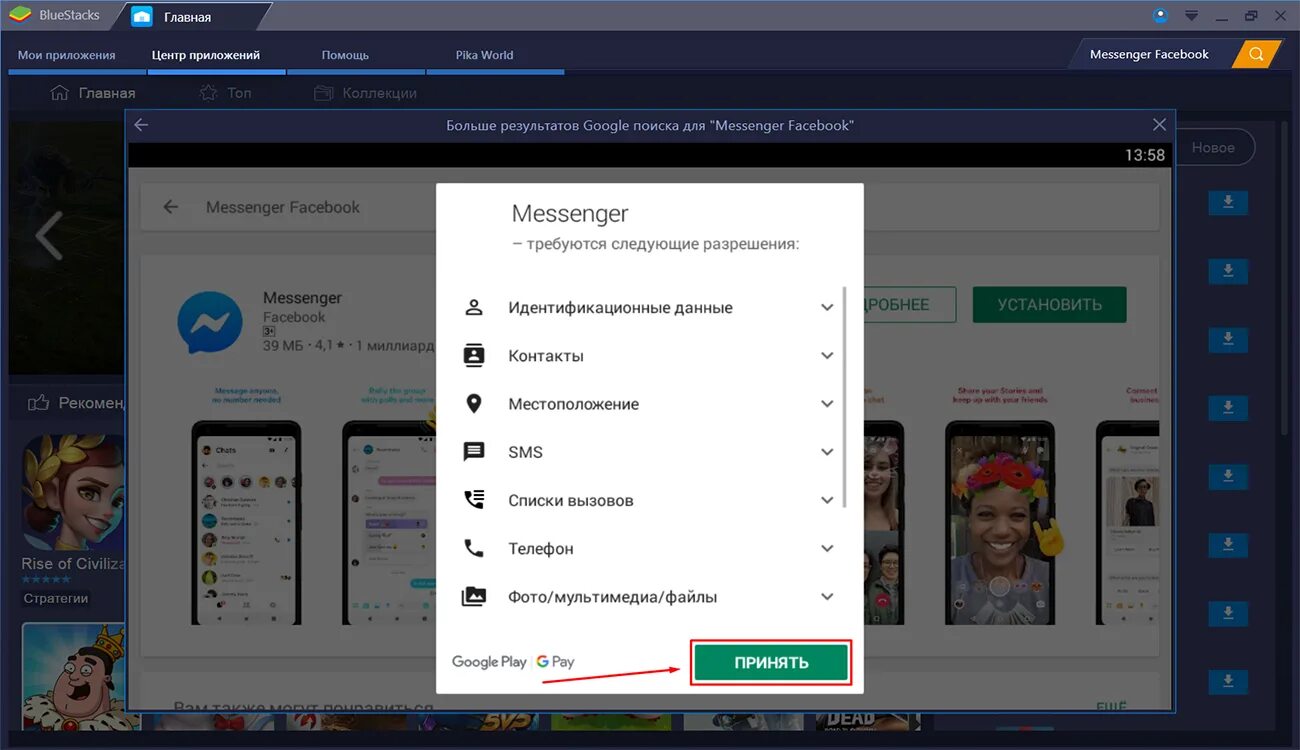Click the phone handset icon

(474, 548)
